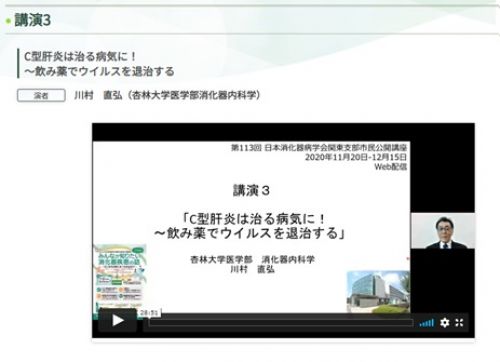Select speaker name 川村 直弘 beside 演者

(x=98, y=95)
